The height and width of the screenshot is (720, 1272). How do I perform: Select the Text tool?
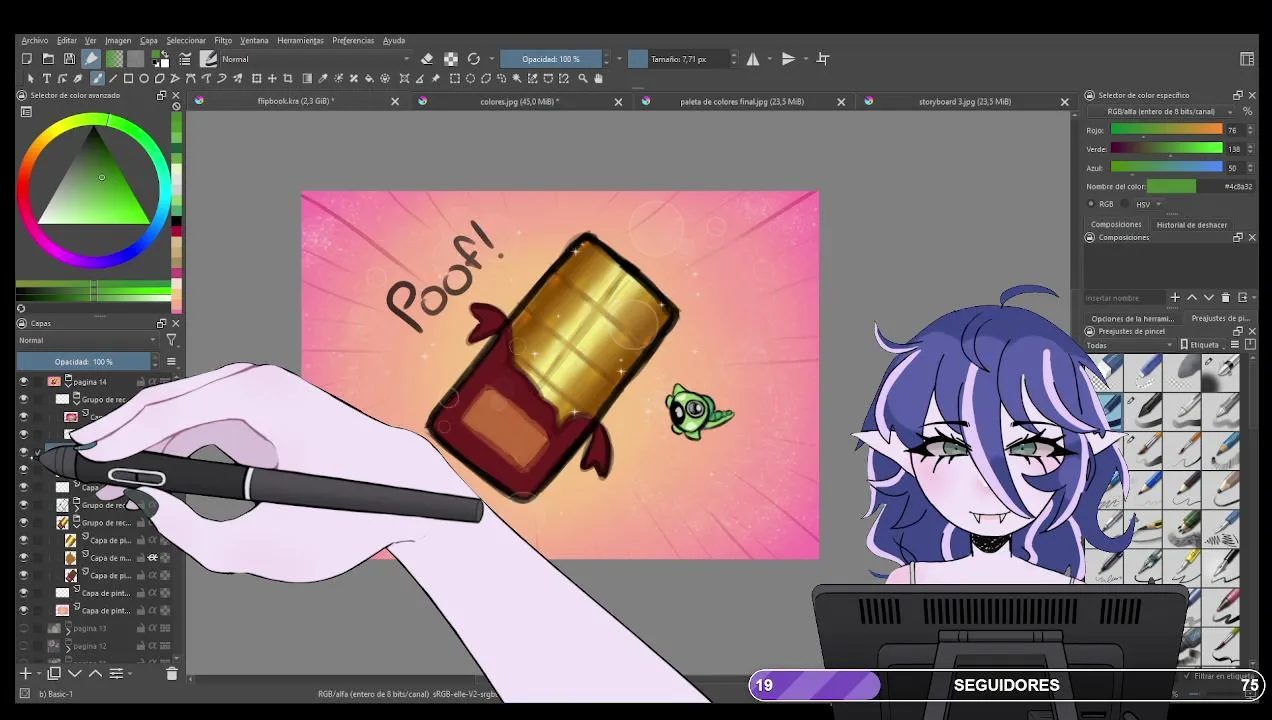click(46, 78)
